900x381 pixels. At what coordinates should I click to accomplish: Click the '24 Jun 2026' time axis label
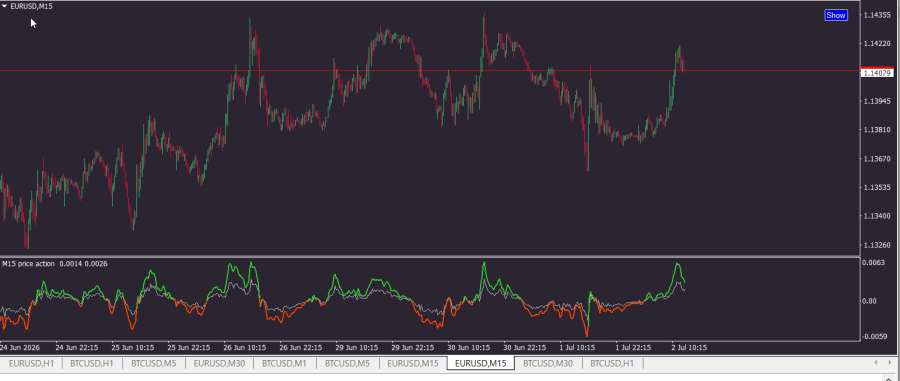pyautogui.click(x=19, y=348)
